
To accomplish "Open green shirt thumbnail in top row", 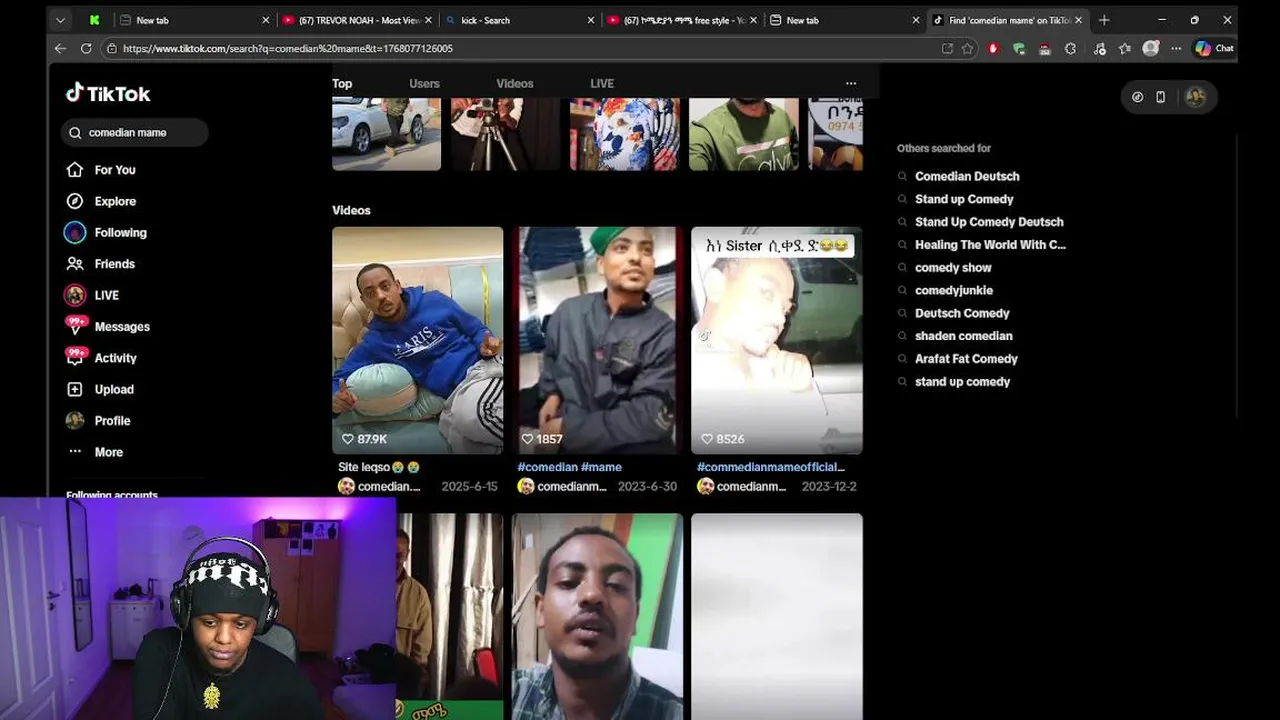I will (x=744, y=134).
